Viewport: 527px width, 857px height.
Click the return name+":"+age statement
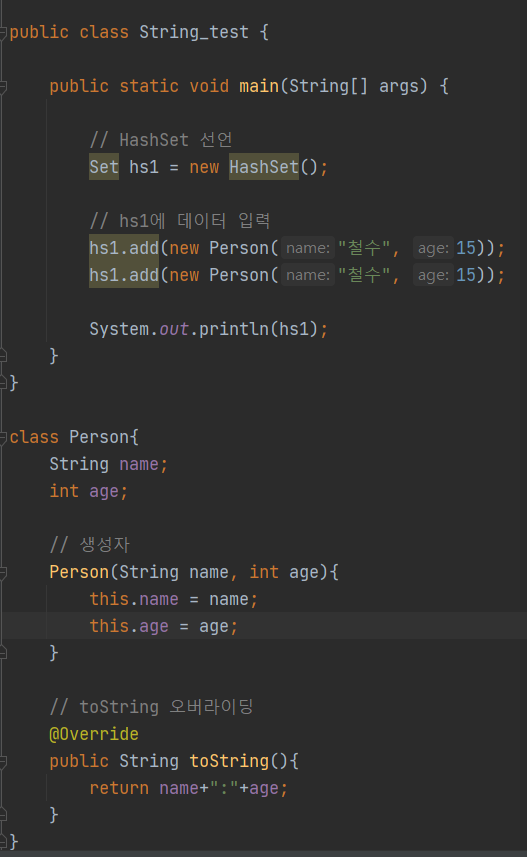click(x=189, y=788)
